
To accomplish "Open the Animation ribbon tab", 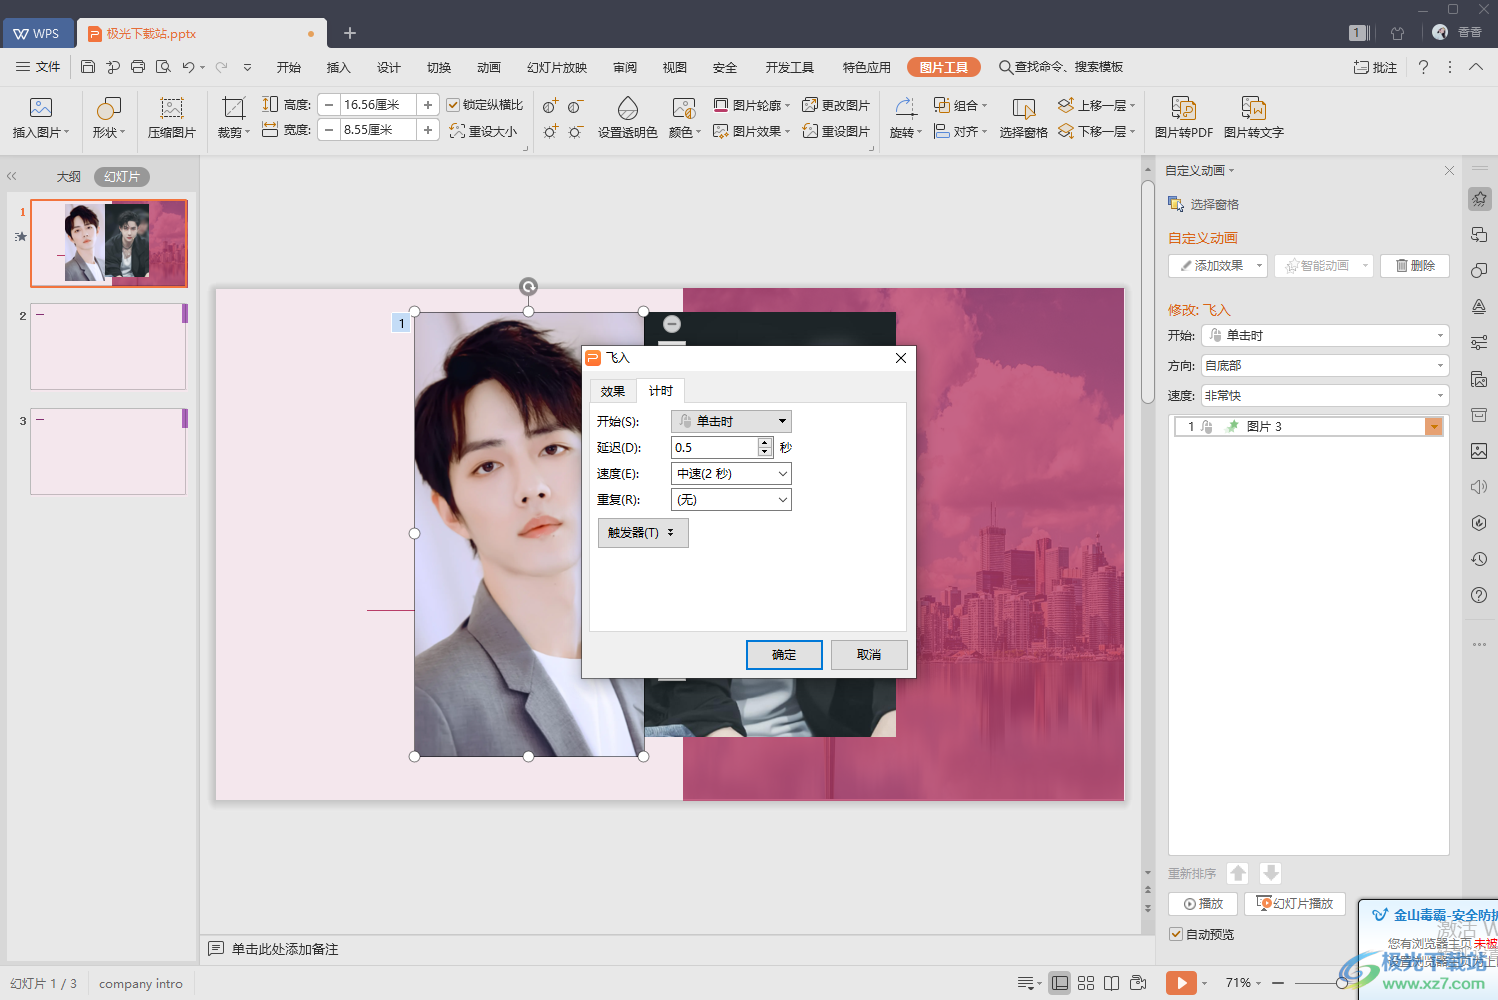I will coord(489,67).
